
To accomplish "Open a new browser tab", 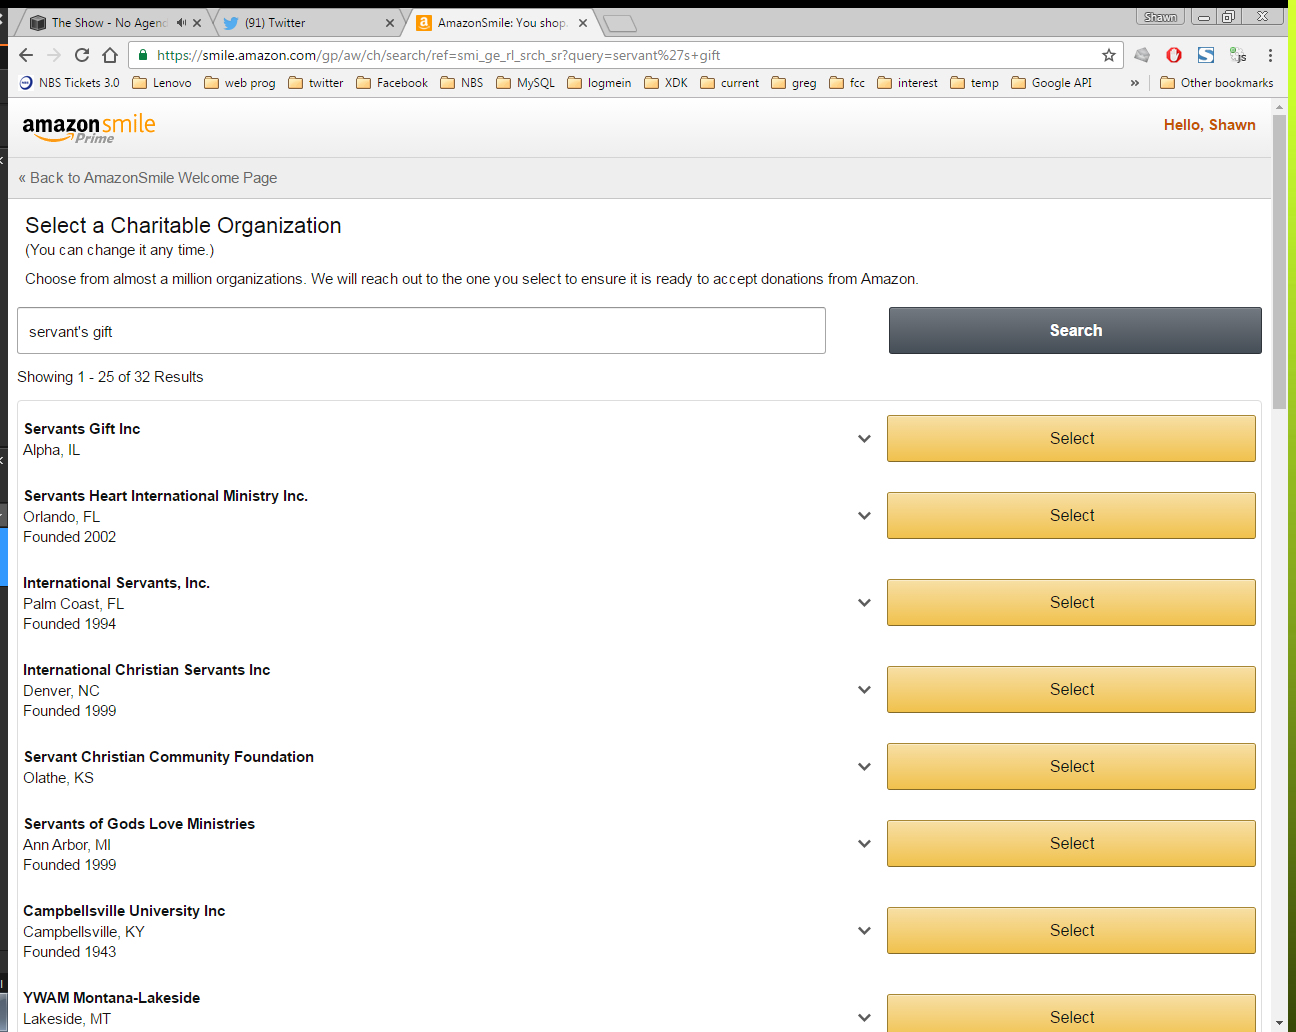I will tap(620, 23).
